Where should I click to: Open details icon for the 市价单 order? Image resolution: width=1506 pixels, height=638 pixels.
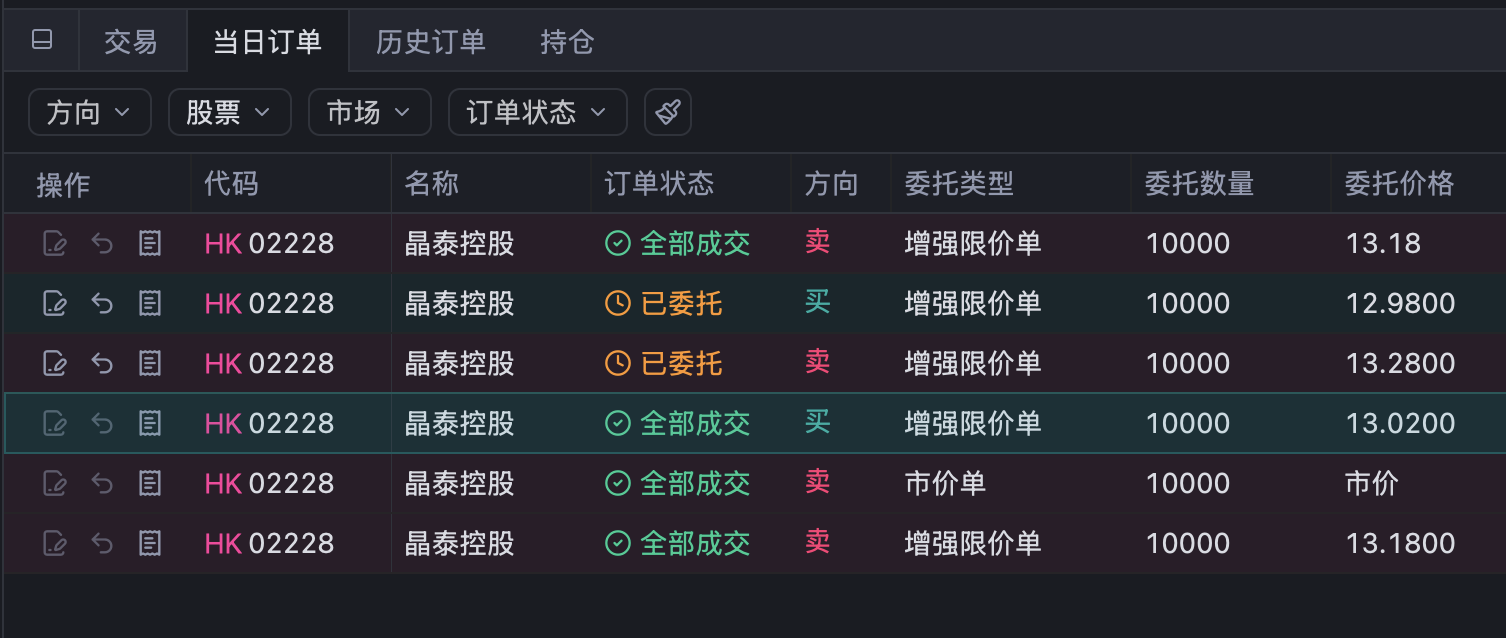coord(150,484)
